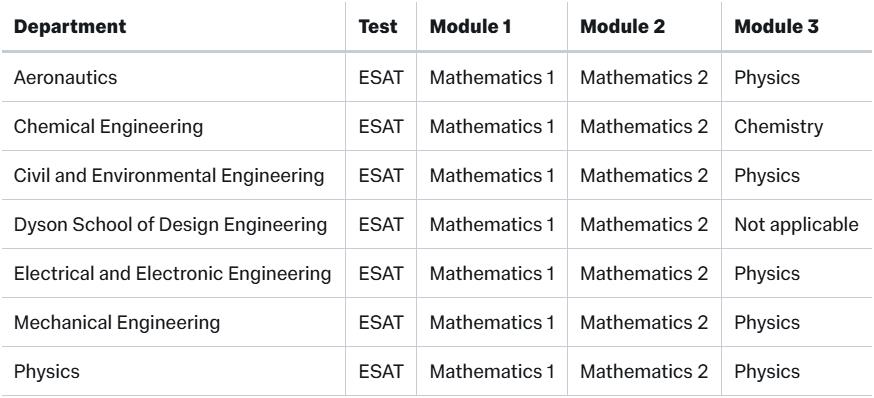Click Mathematics 2 in the Aeronautics row
The height and width of the screenshot is (398, 874).
[x=644, y=77]
